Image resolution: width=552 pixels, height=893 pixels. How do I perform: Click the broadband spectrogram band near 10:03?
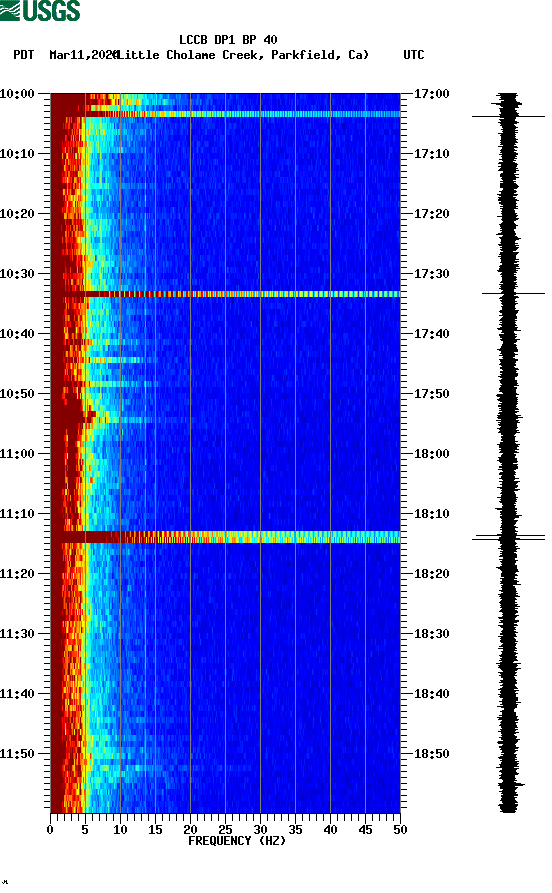pyautogui.click(x=226, y=114)
